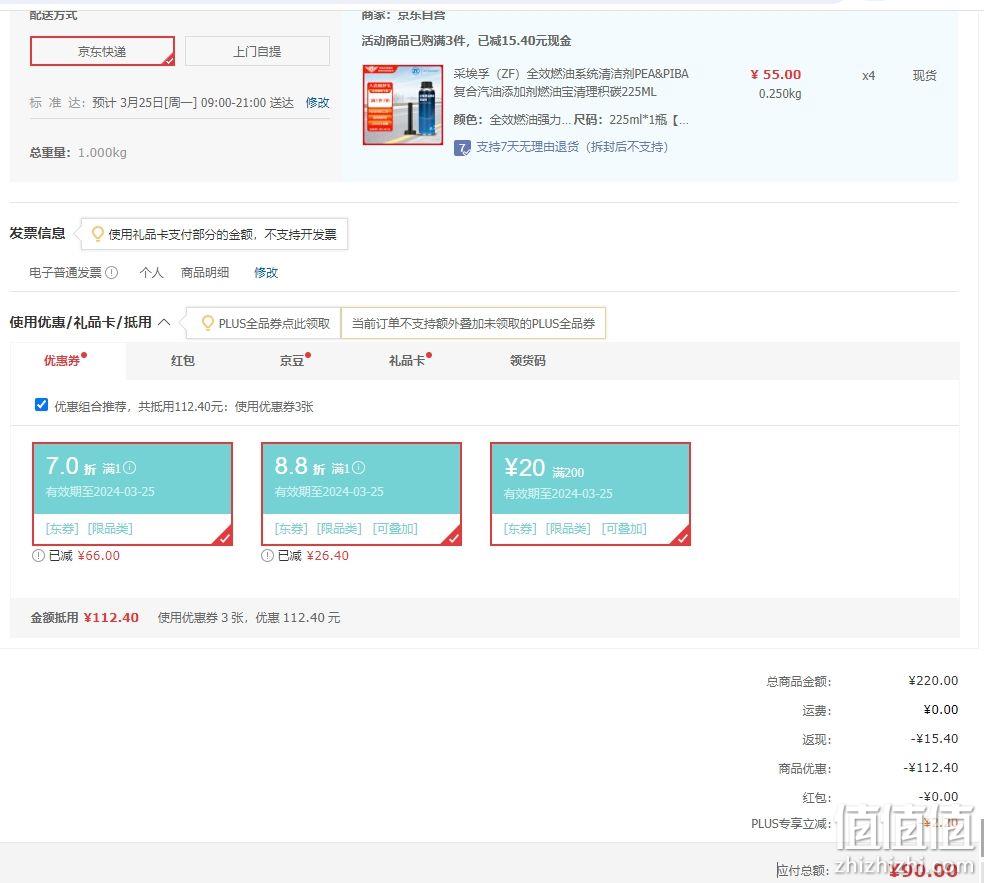Open product title 采埃孚全效燃油系统清洁剂
Image resolution: width=984 pixels, height=883 pixels.
[571, 83]
